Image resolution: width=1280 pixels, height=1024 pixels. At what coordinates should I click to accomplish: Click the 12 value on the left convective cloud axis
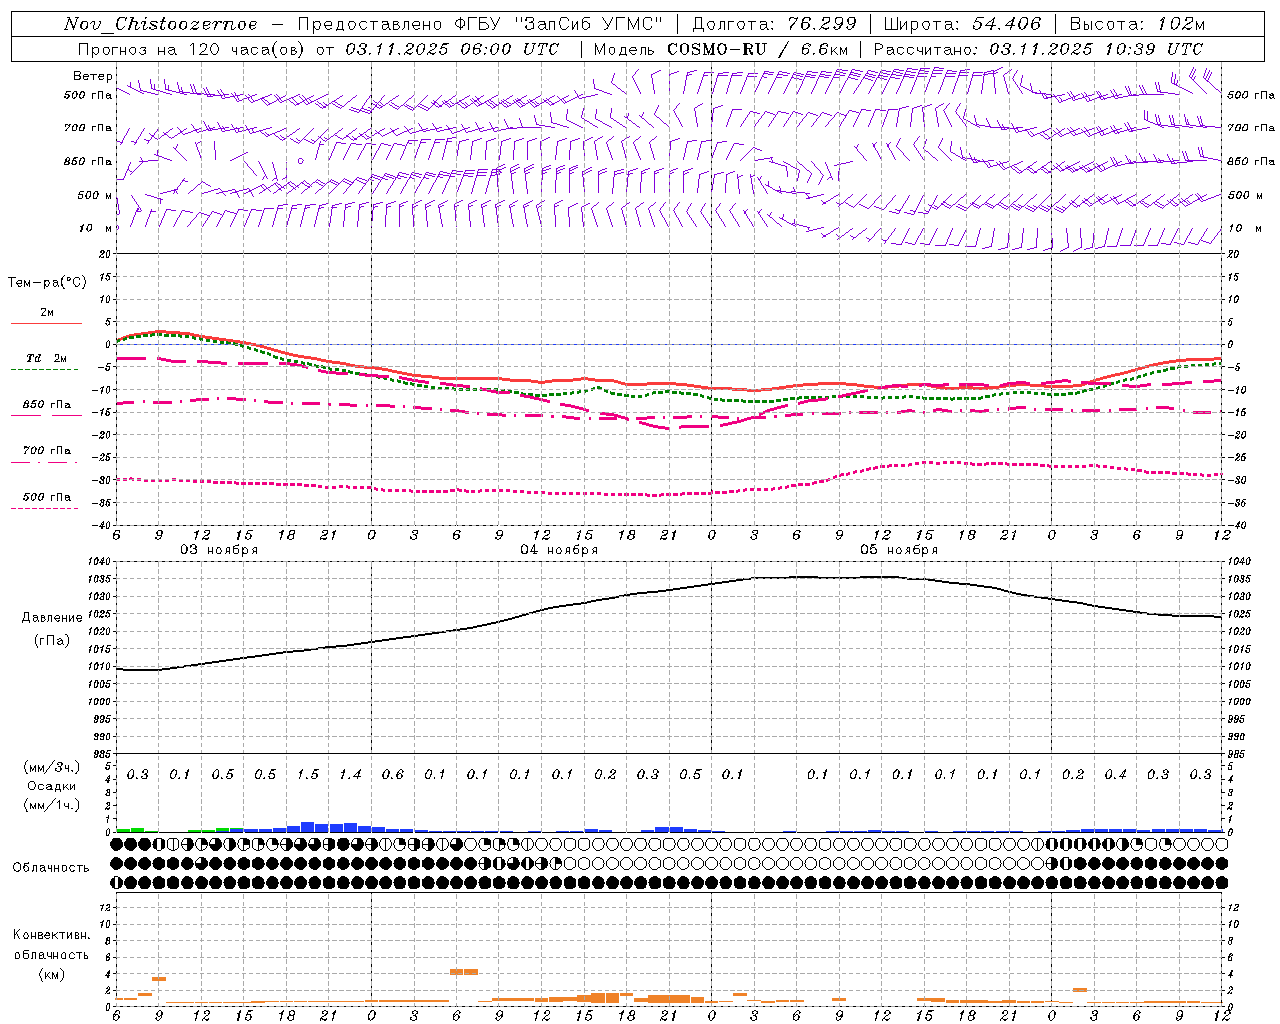(105, 908)
